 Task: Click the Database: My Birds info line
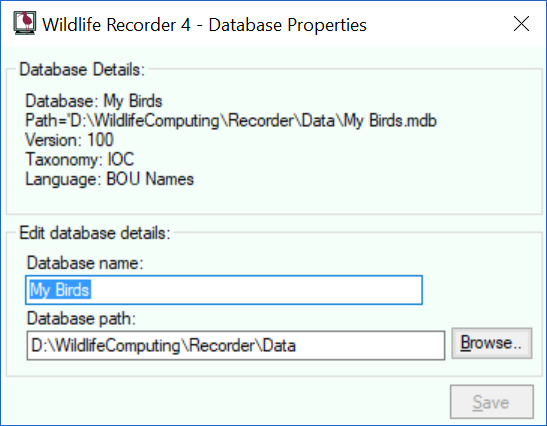[94, 101]
